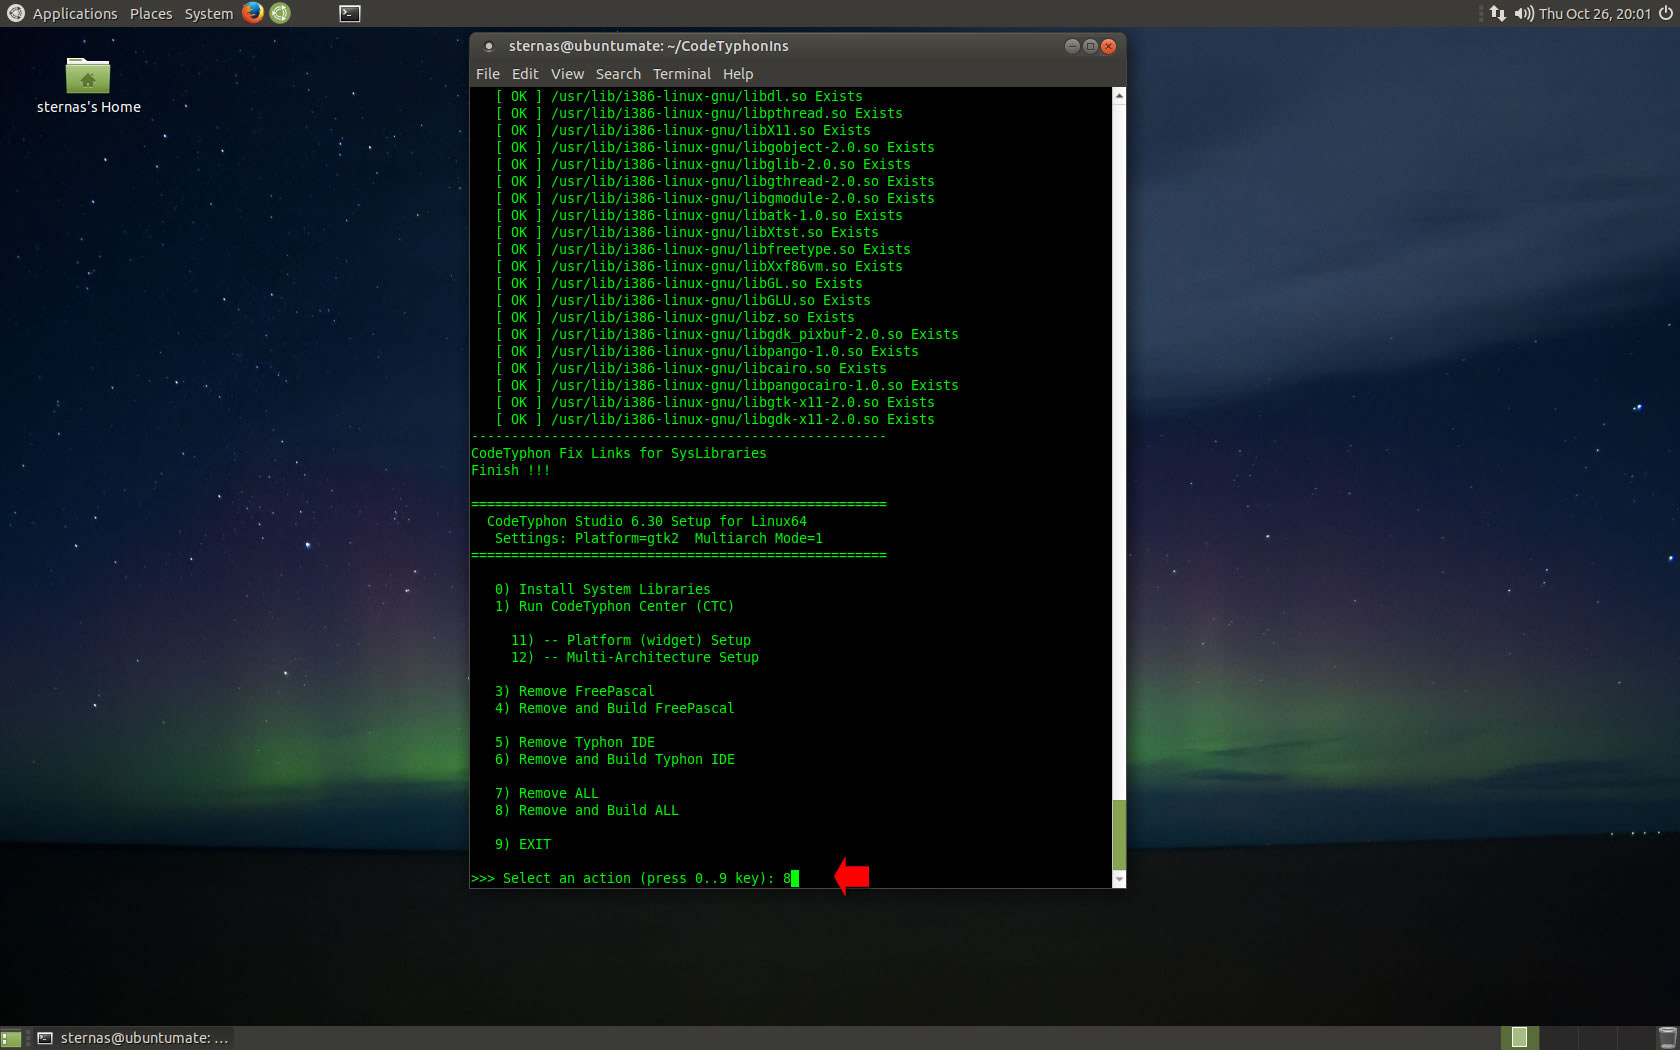
Task: Click the show desktop icon
Action: [x=11, y=1038]
